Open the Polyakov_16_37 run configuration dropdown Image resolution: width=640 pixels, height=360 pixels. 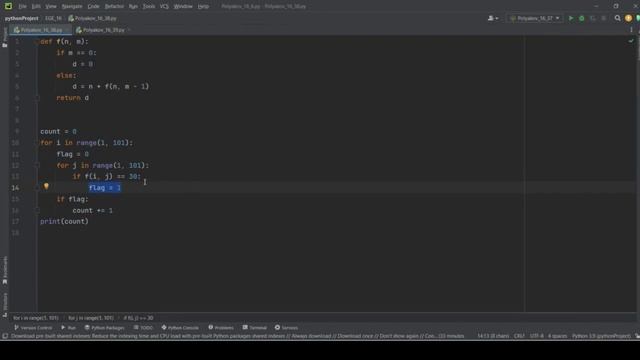(535, 18)
